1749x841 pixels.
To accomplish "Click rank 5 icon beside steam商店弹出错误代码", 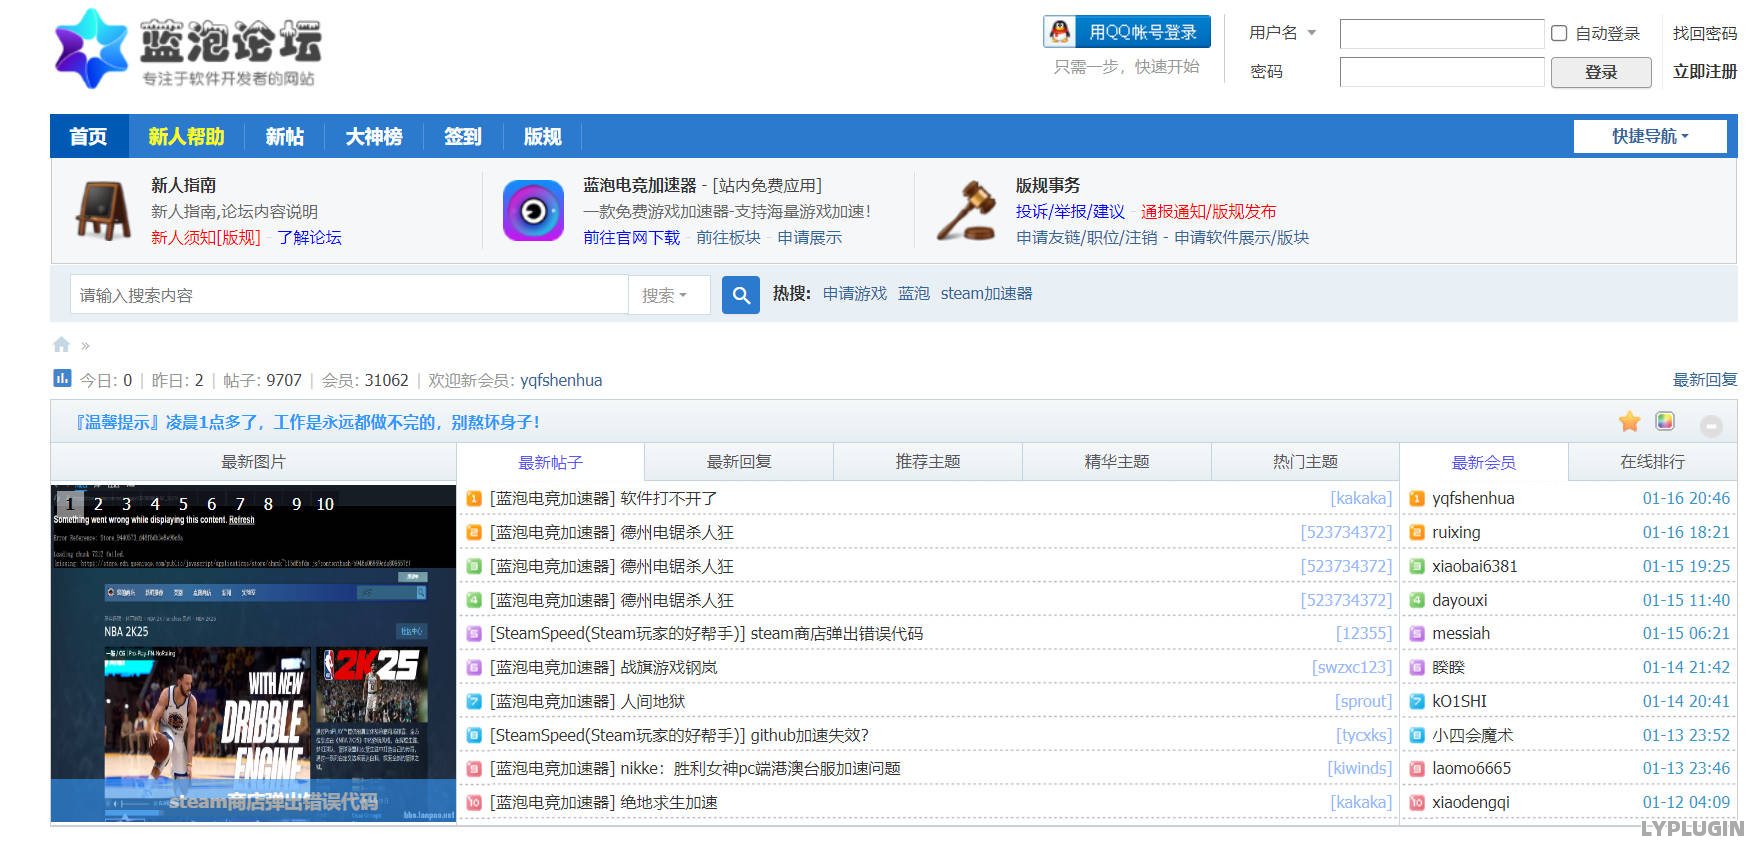I will (x=474, y=633).
